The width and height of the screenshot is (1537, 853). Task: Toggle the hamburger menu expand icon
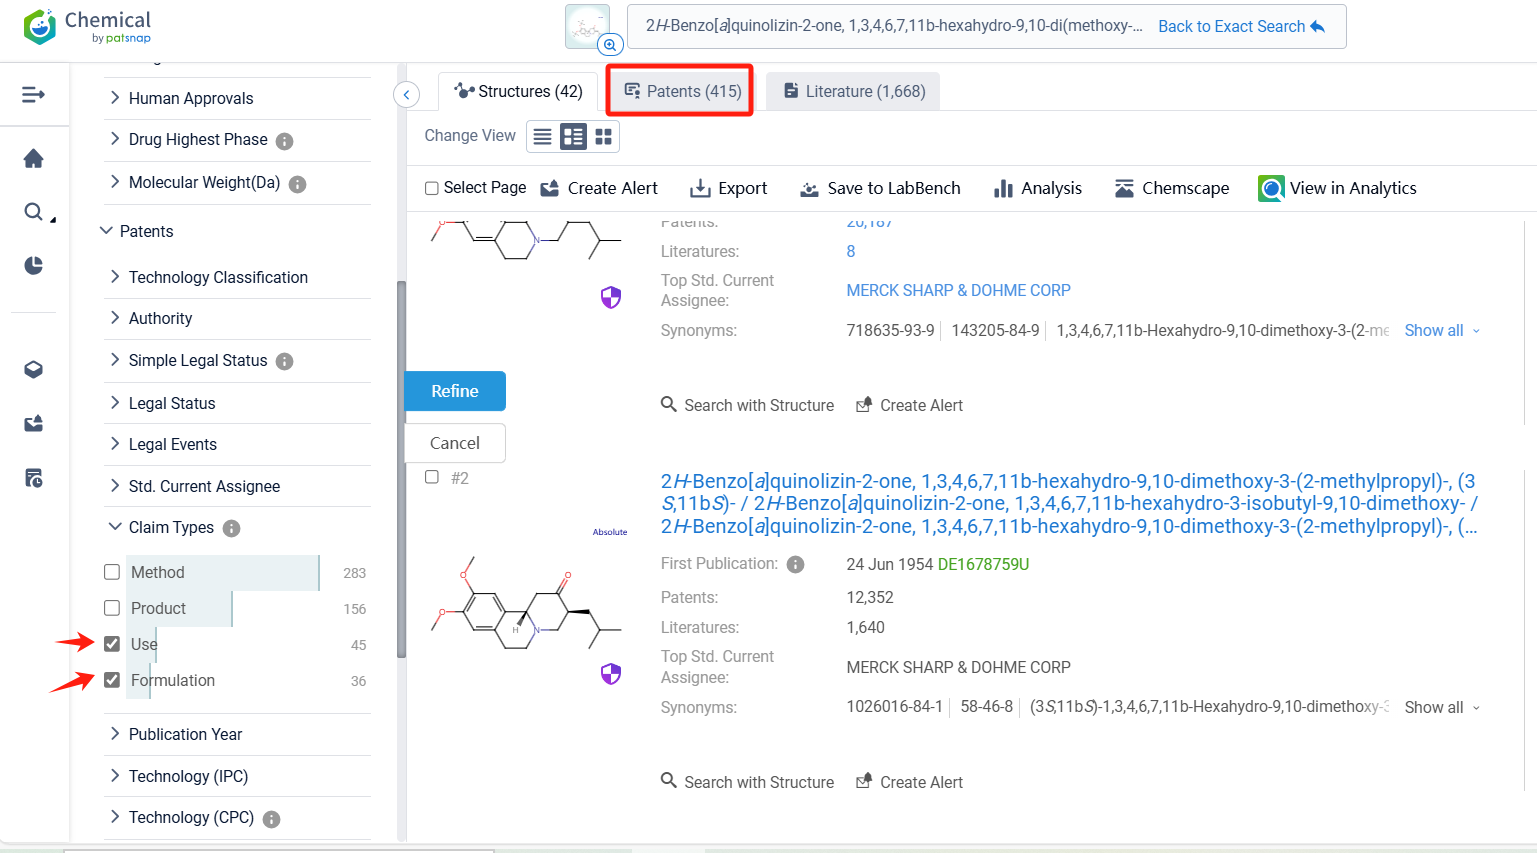(33, 94)
